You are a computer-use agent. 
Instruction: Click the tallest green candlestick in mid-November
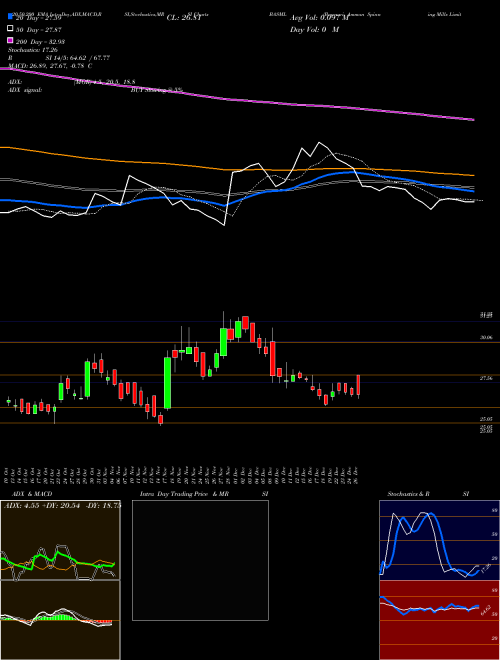click(167, 383)
